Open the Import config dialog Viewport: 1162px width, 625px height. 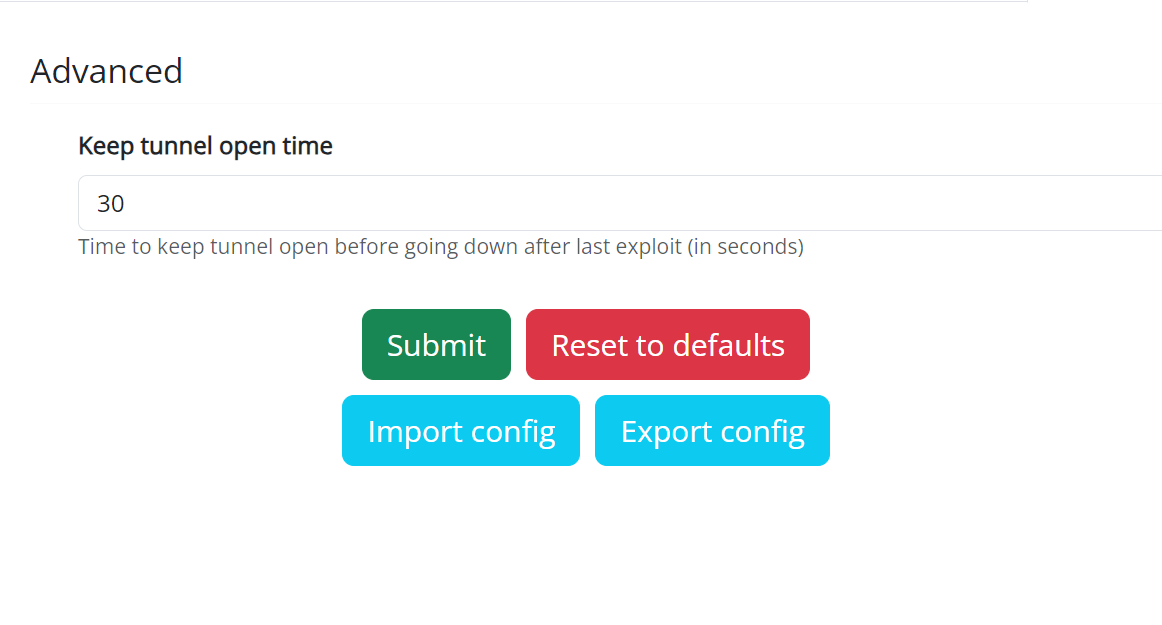tap(461, 431)
